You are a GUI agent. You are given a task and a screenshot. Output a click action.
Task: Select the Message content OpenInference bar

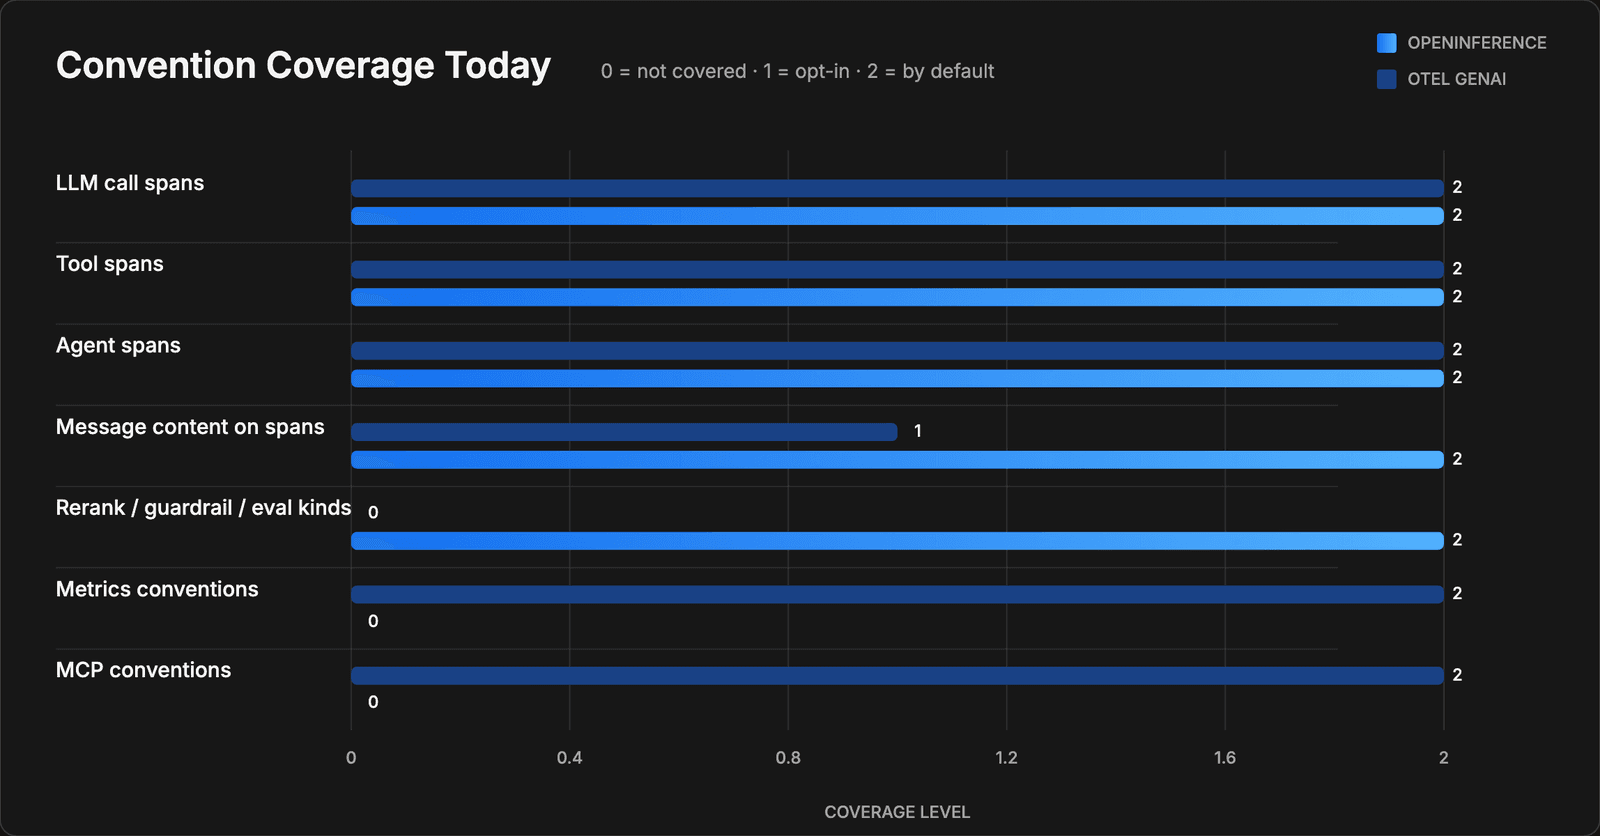897,460
